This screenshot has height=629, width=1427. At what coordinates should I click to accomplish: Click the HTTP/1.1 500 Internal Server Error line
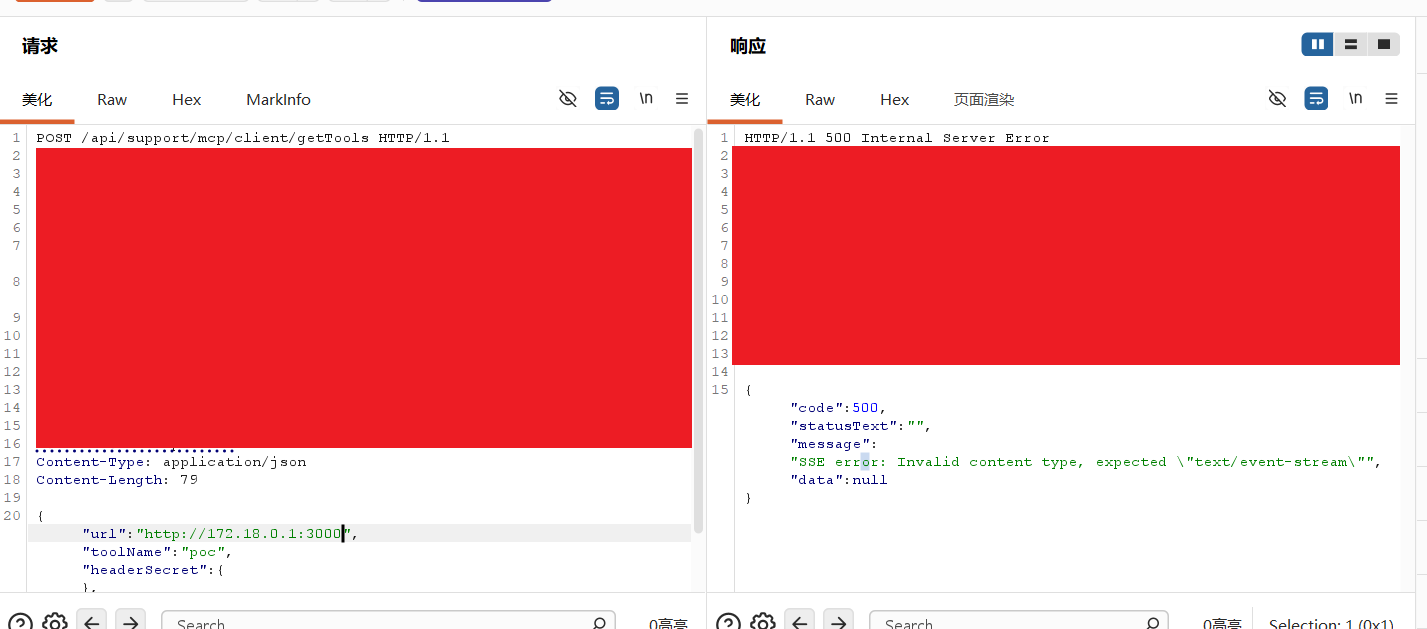coord(897,138)
